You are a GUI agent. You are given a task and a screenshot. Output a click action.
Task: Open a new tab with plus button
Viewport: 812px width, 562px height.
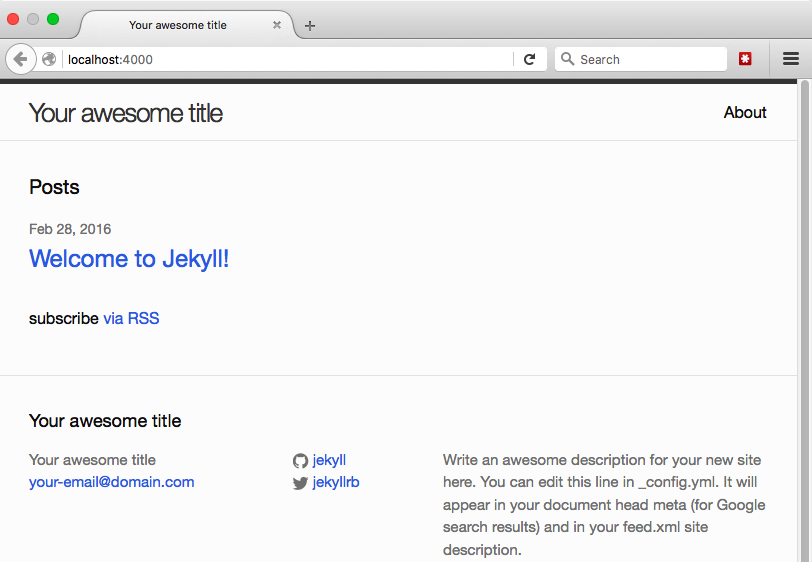point(310,26)
